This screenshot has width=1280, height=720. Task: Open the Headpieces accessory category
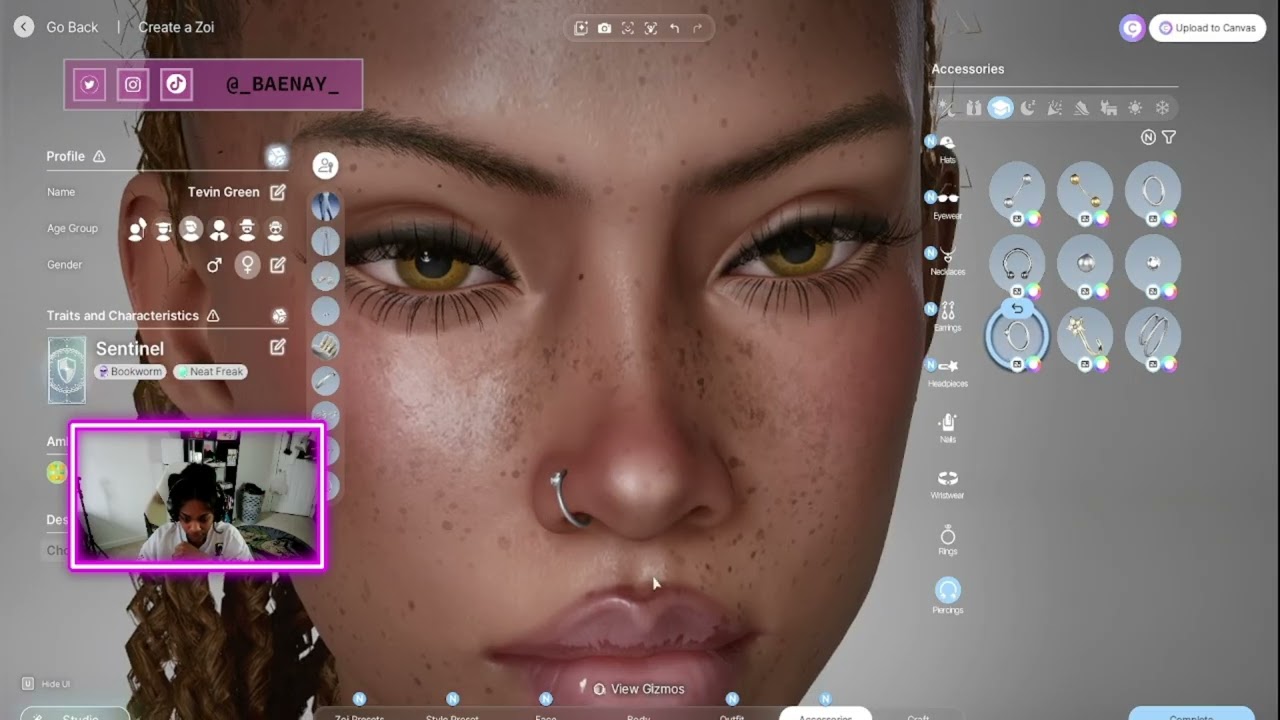947,372
